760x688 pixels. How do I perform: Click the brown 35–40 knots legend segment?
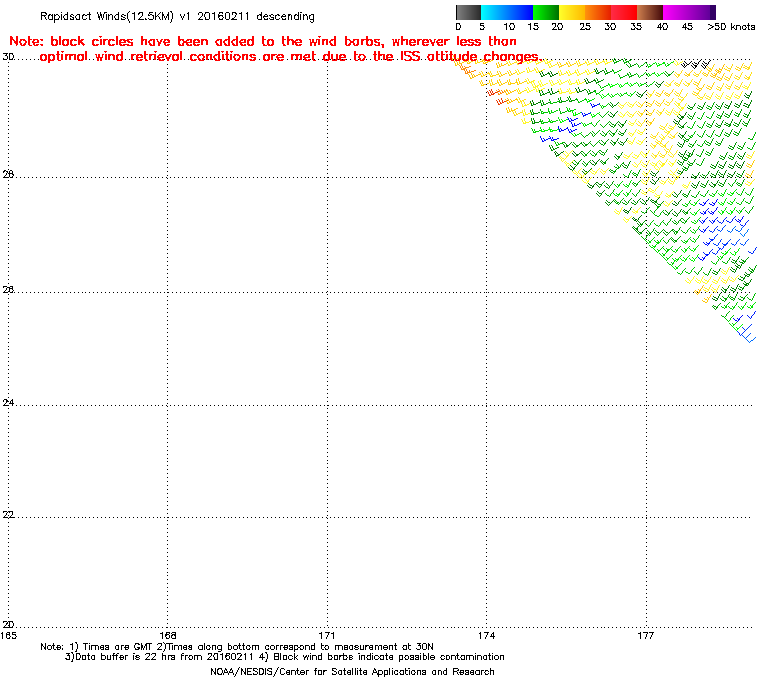pos(650,12)
